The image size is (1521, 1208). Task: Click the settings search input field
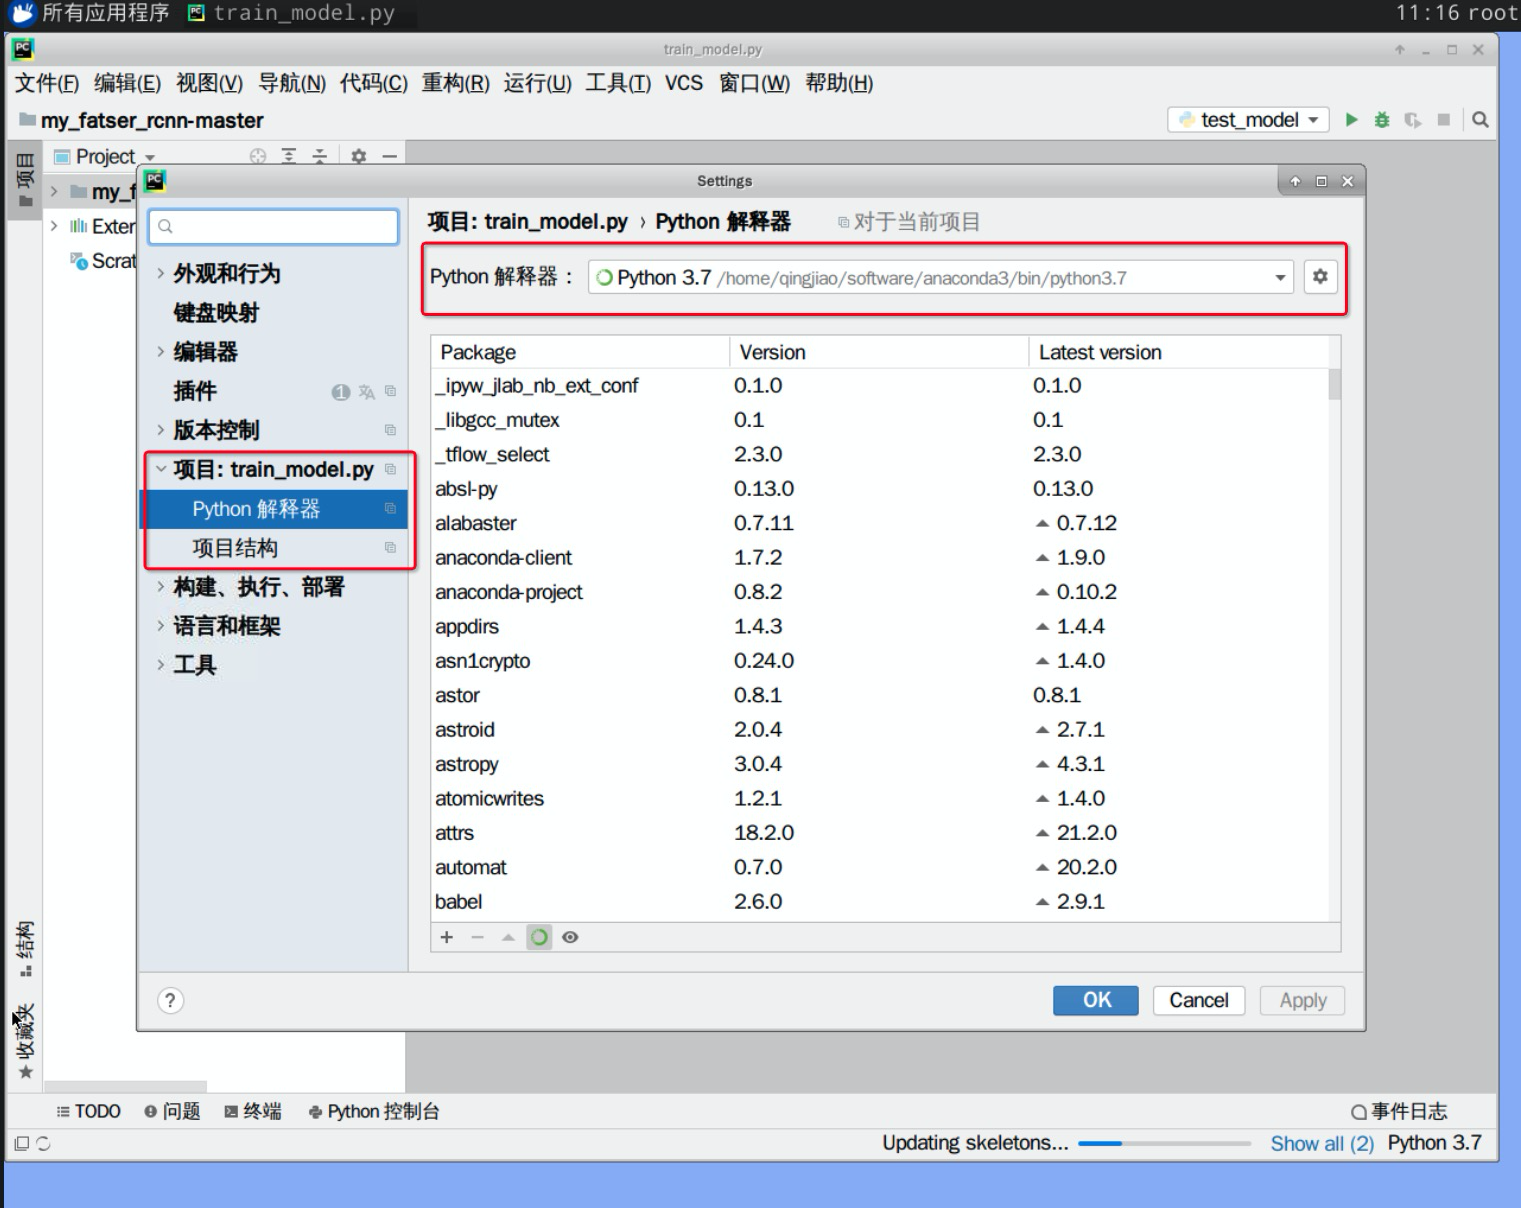[x=274, y=227]
